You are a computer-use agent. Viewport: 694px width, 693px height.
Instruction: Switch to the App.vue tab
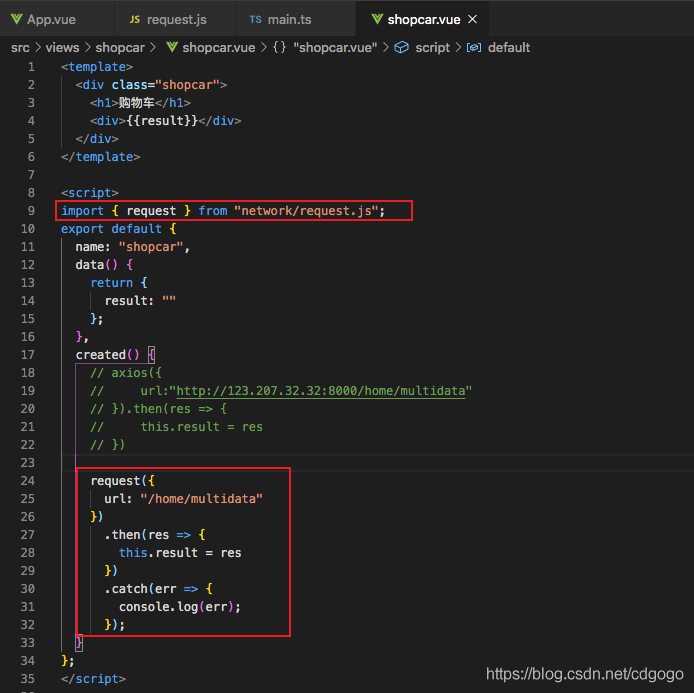[x=51, y=19]
